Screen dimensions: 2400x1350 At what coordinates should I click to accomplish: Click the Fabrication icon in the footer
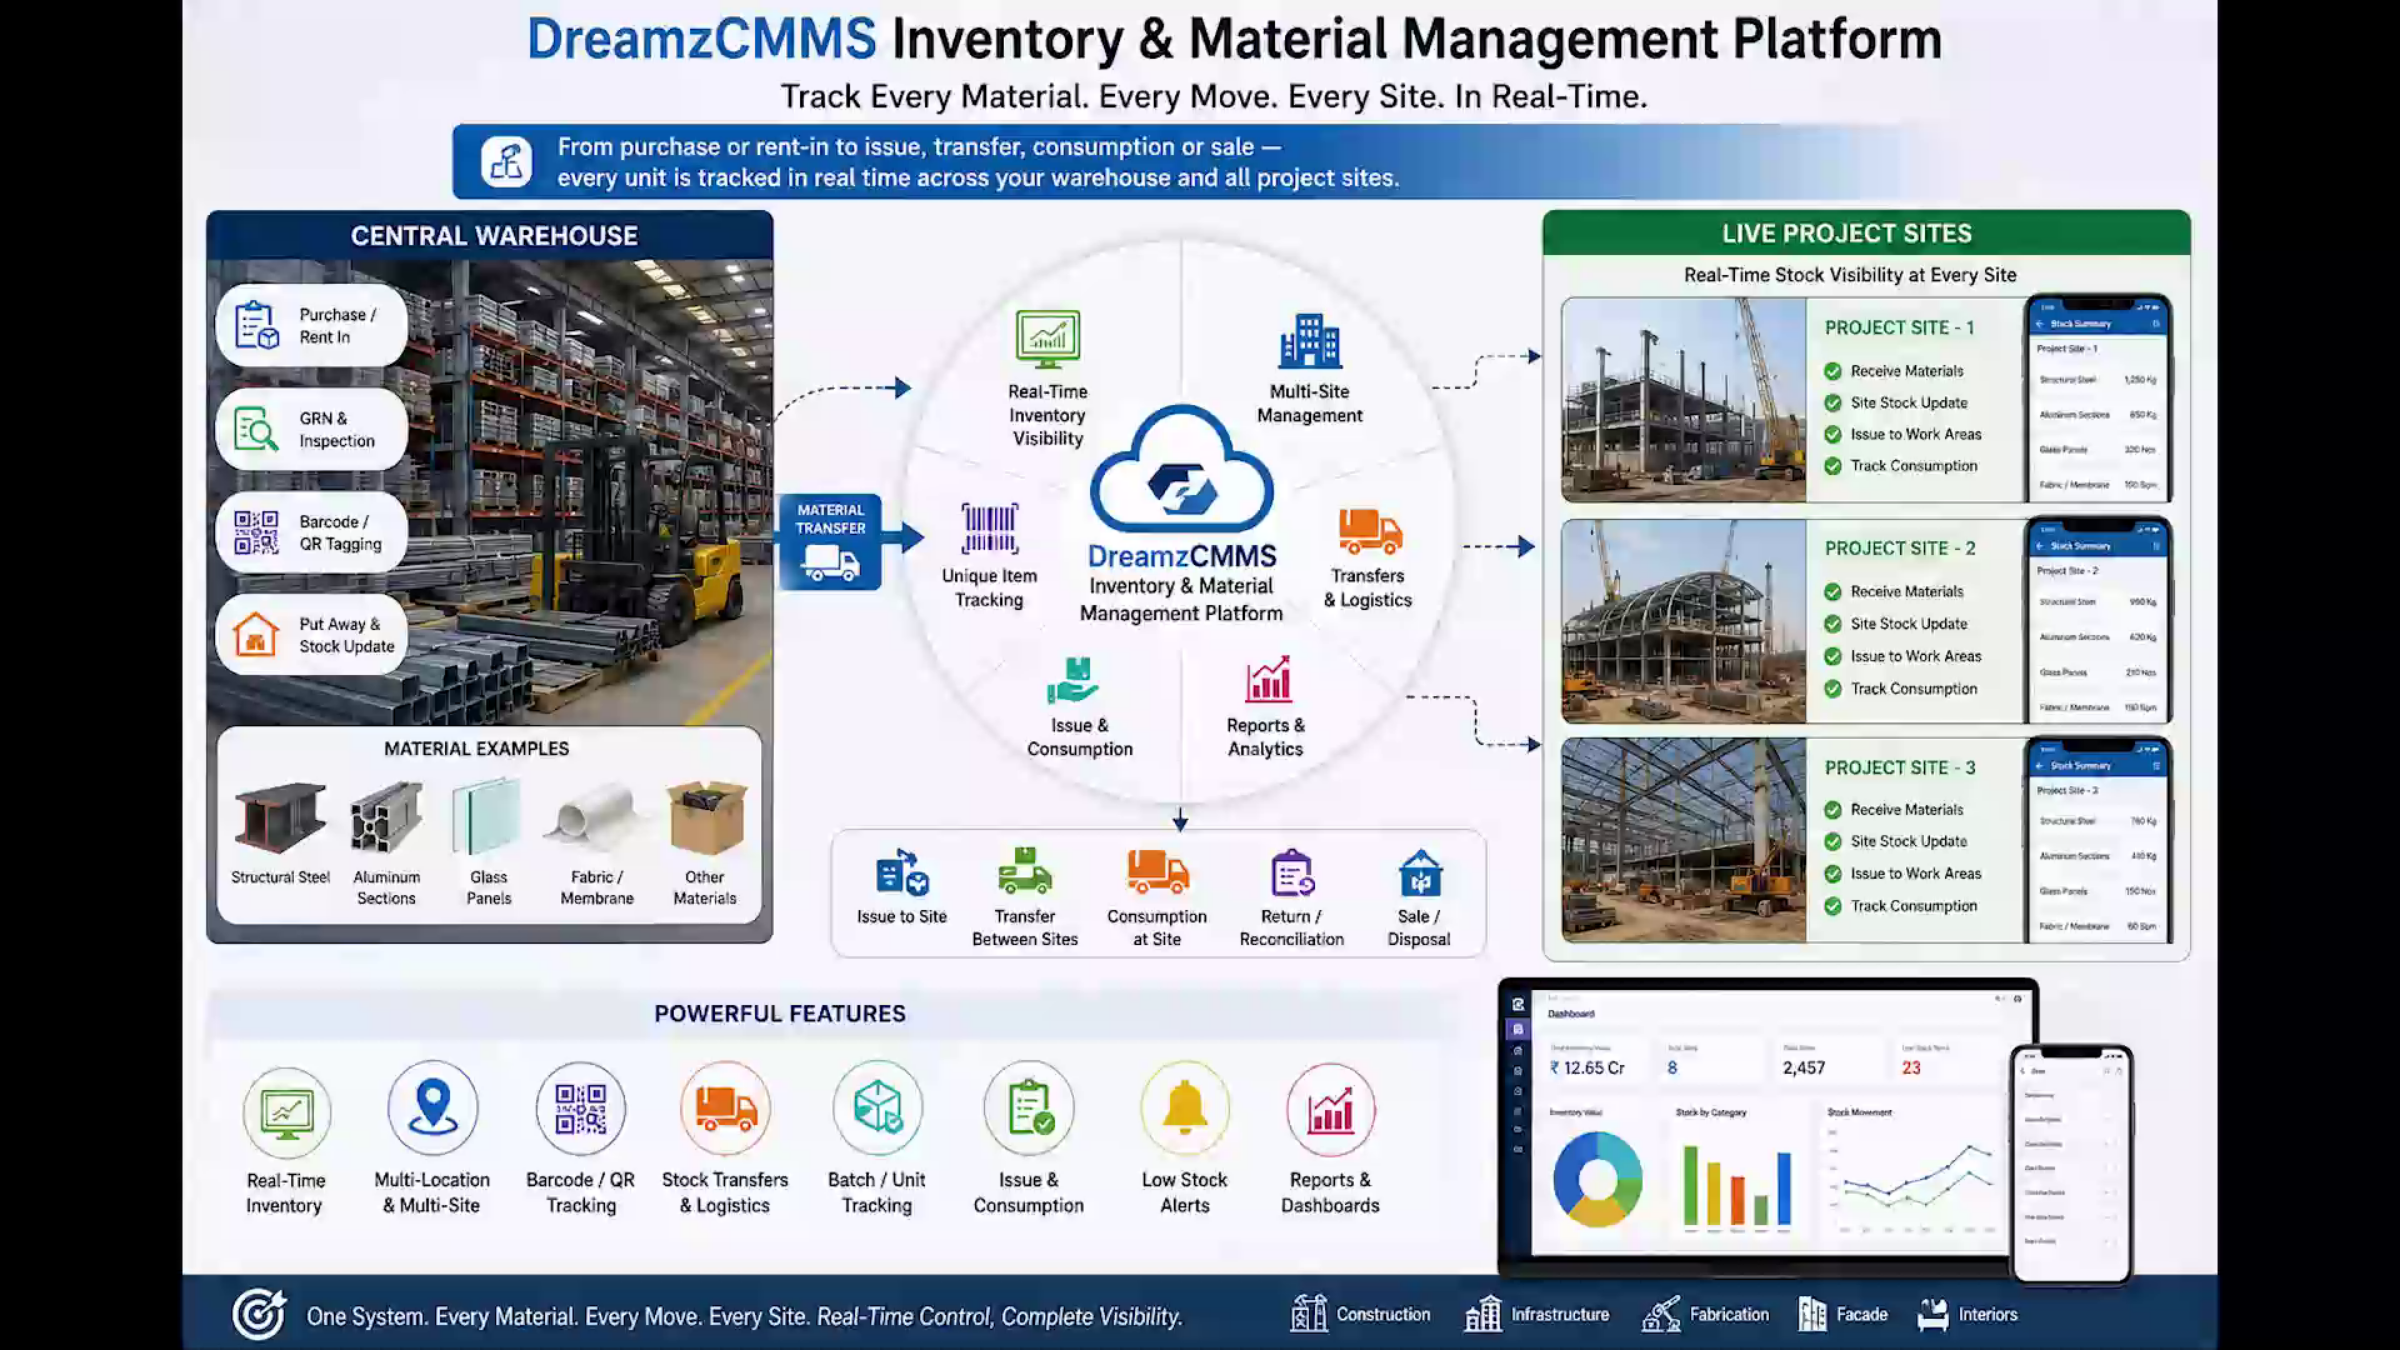pyautogui.click(x=1661, y=1314)
